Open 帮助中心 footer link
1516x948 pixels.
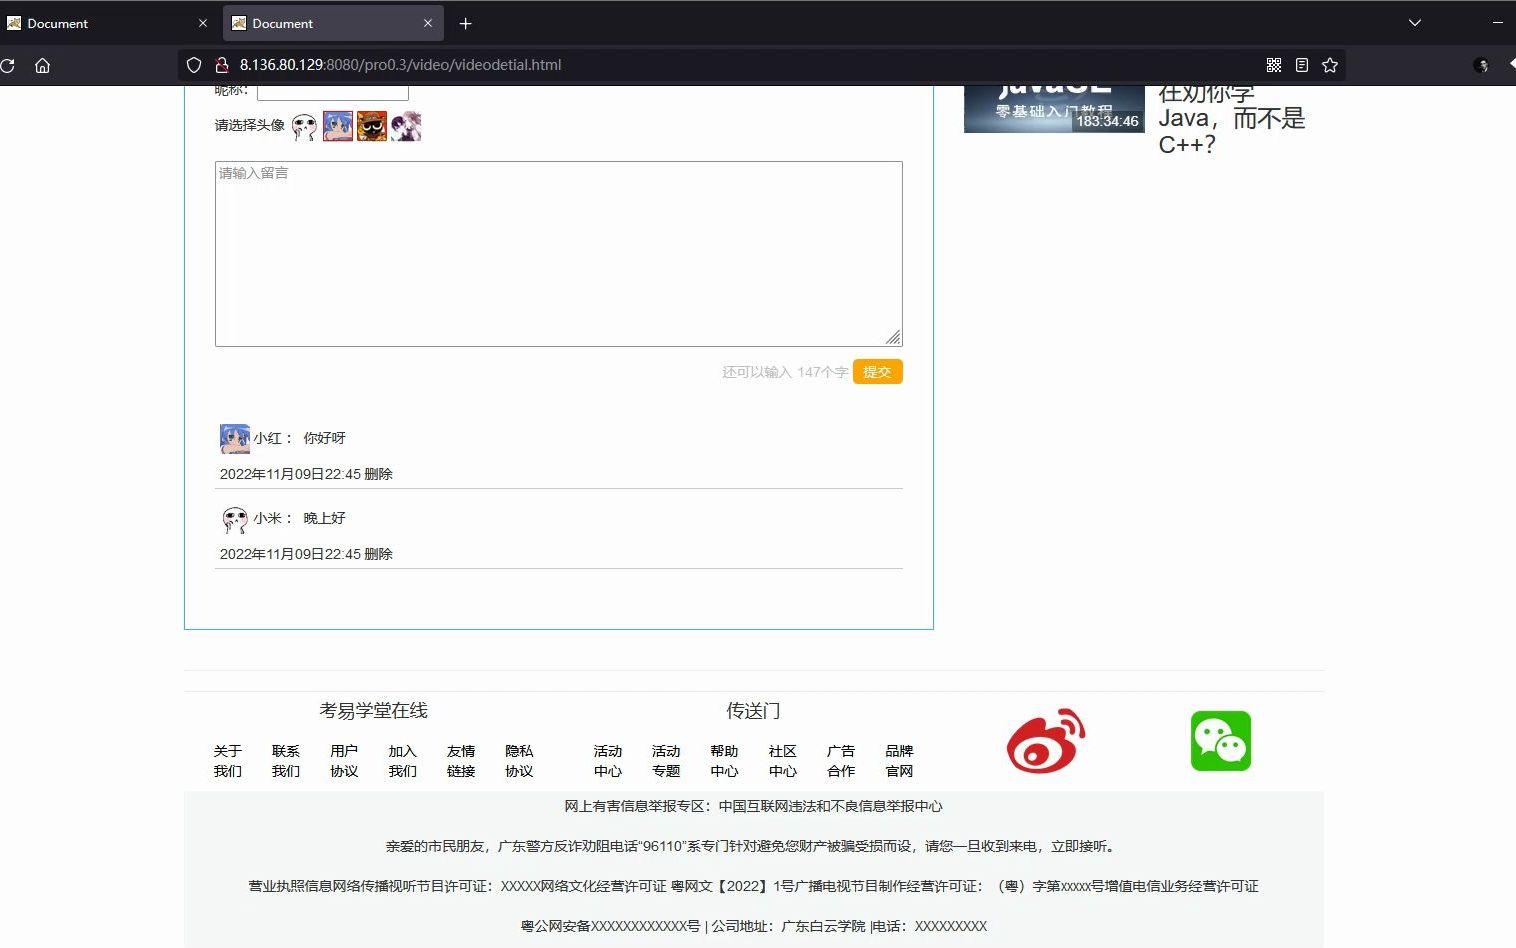pyautogui.click(x=724, y=761)
